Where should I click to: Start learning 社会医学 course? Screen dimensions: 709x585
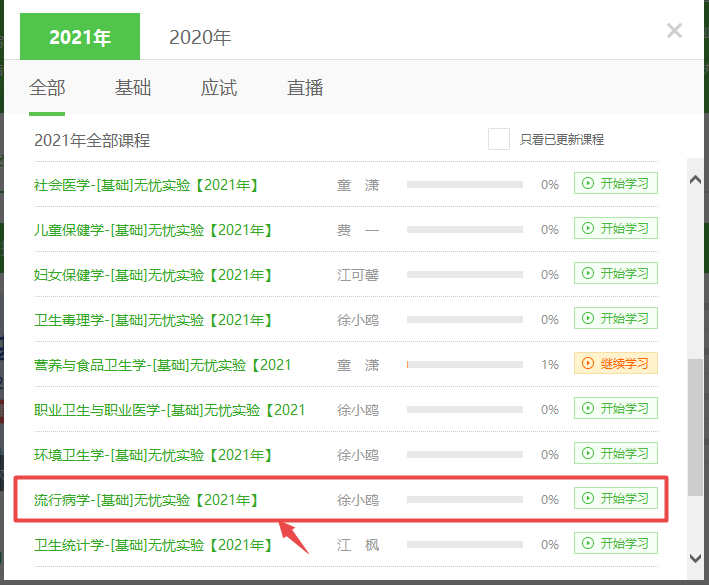[615, 184]
